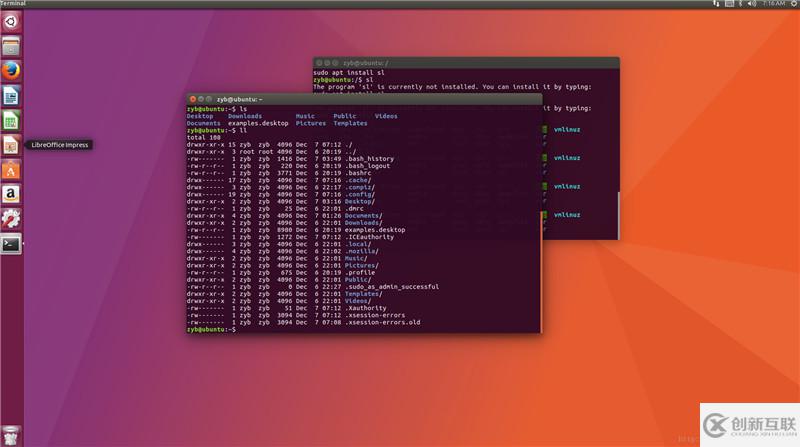Open the Bluetooth indicator menu
The width and height of the screenshot is (800, 447).
740,4
